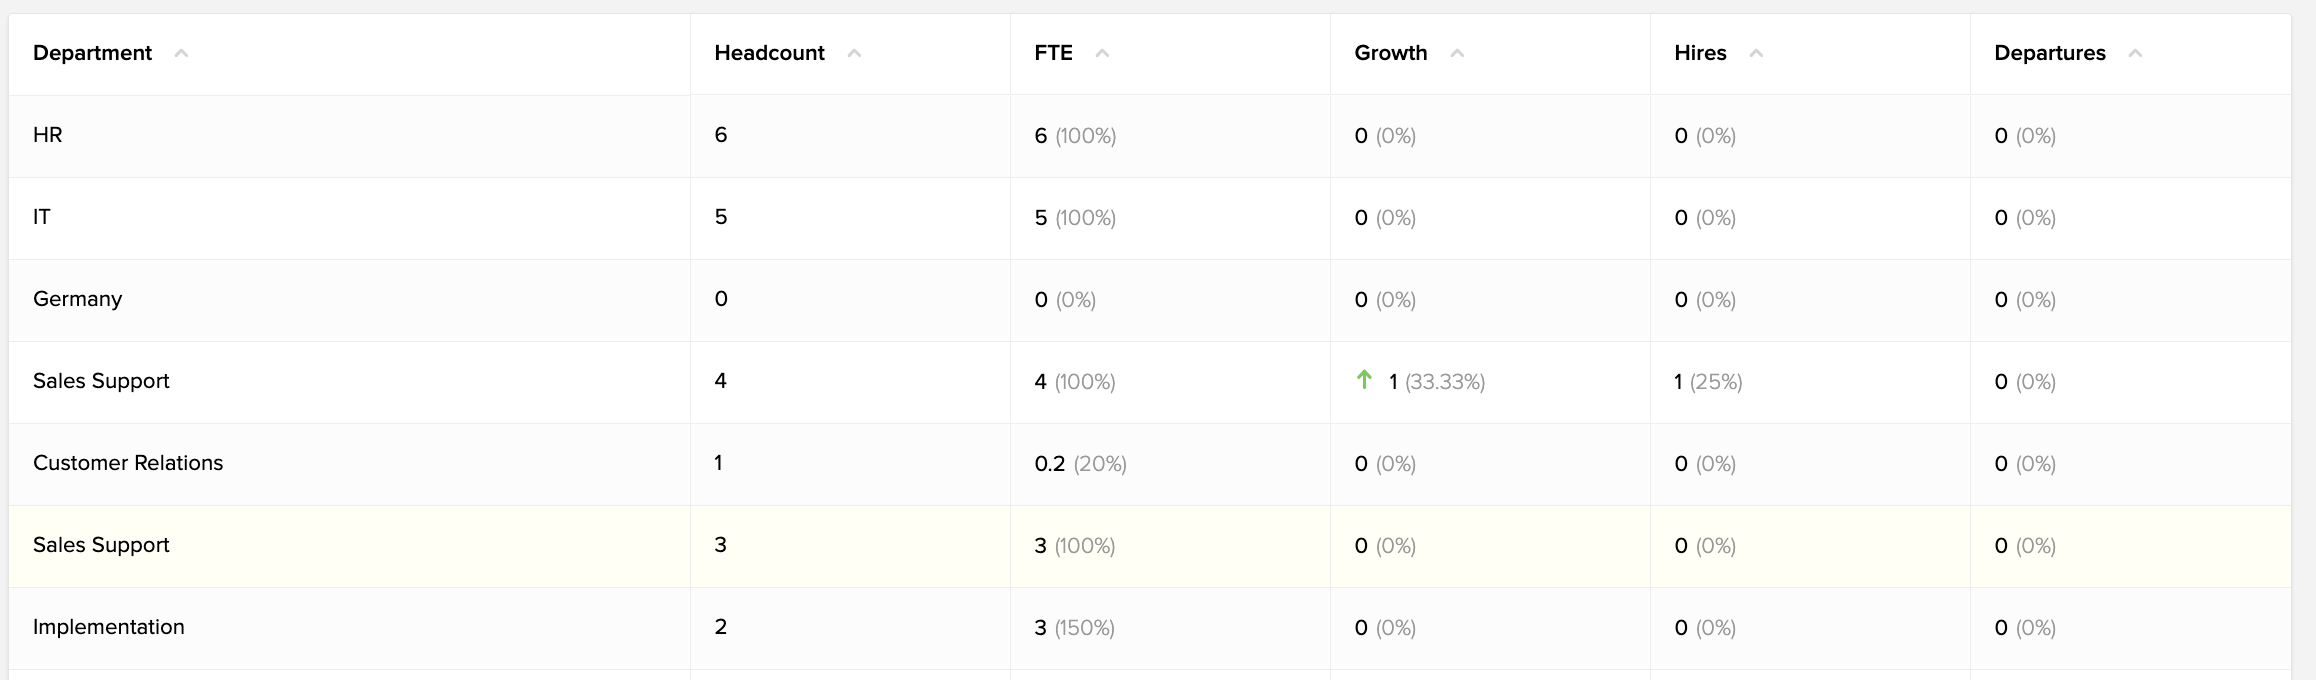2316x680 pixels.
Task: Click the 1 (33.33%) growth value
Action: 1437,382
